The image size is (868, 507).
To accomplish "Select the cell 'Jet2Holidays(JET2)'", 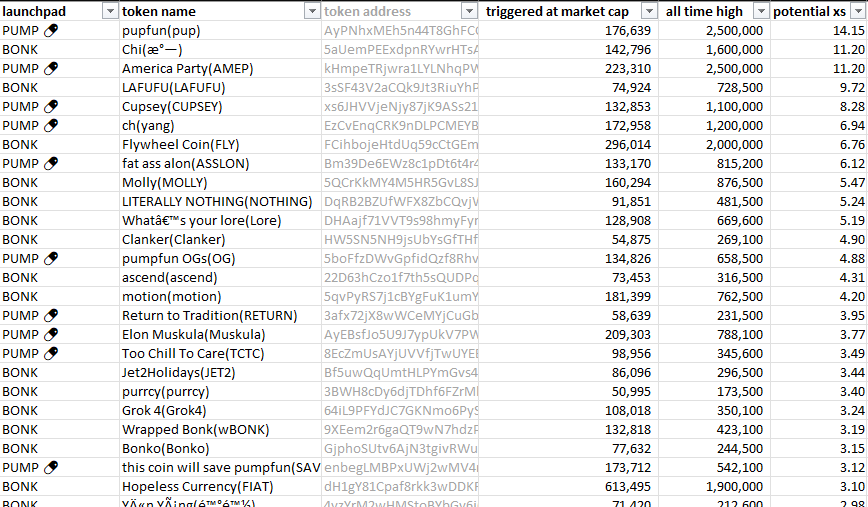I will click(x=220, y=373).
